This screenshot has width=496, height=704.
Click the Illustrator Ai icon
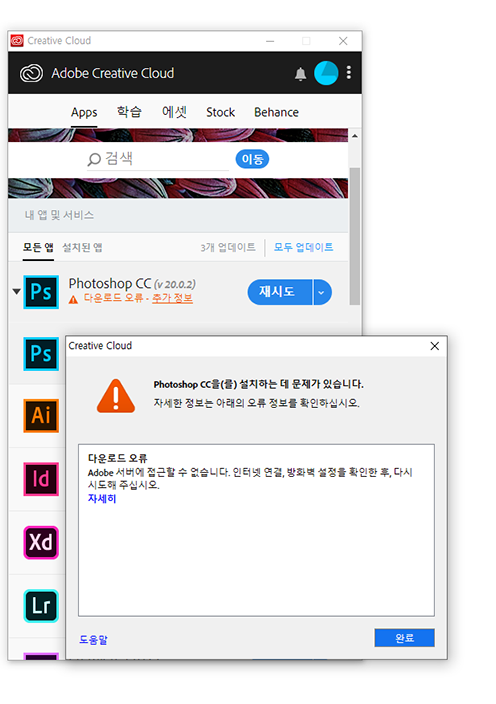41,416
